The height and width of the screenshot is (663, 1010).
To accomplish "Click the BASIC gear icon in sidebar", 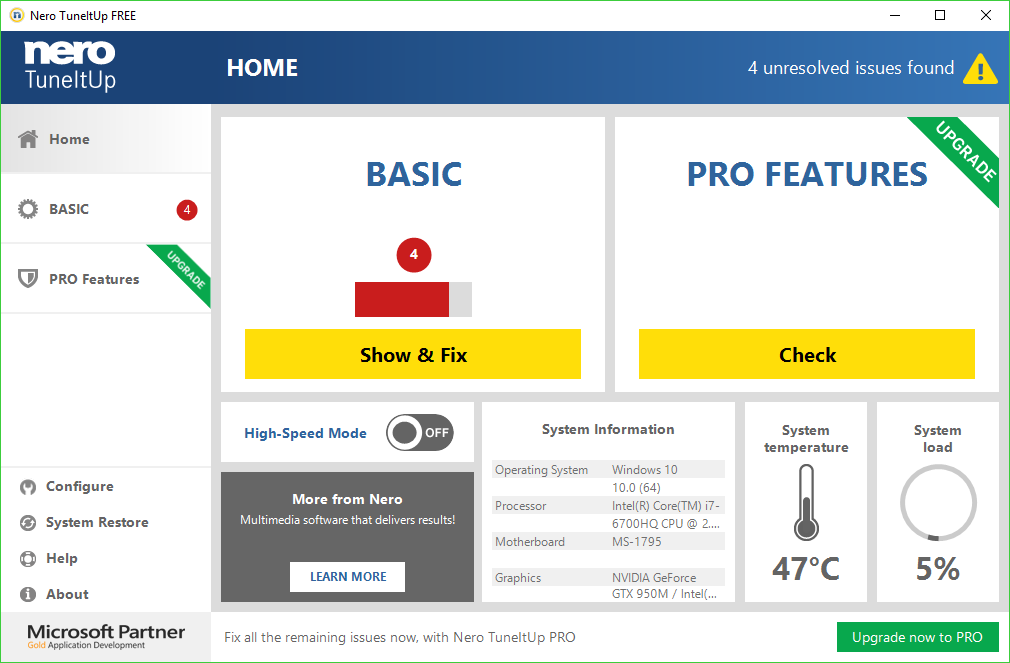I will pyautogui.click(x=28, y=209).
